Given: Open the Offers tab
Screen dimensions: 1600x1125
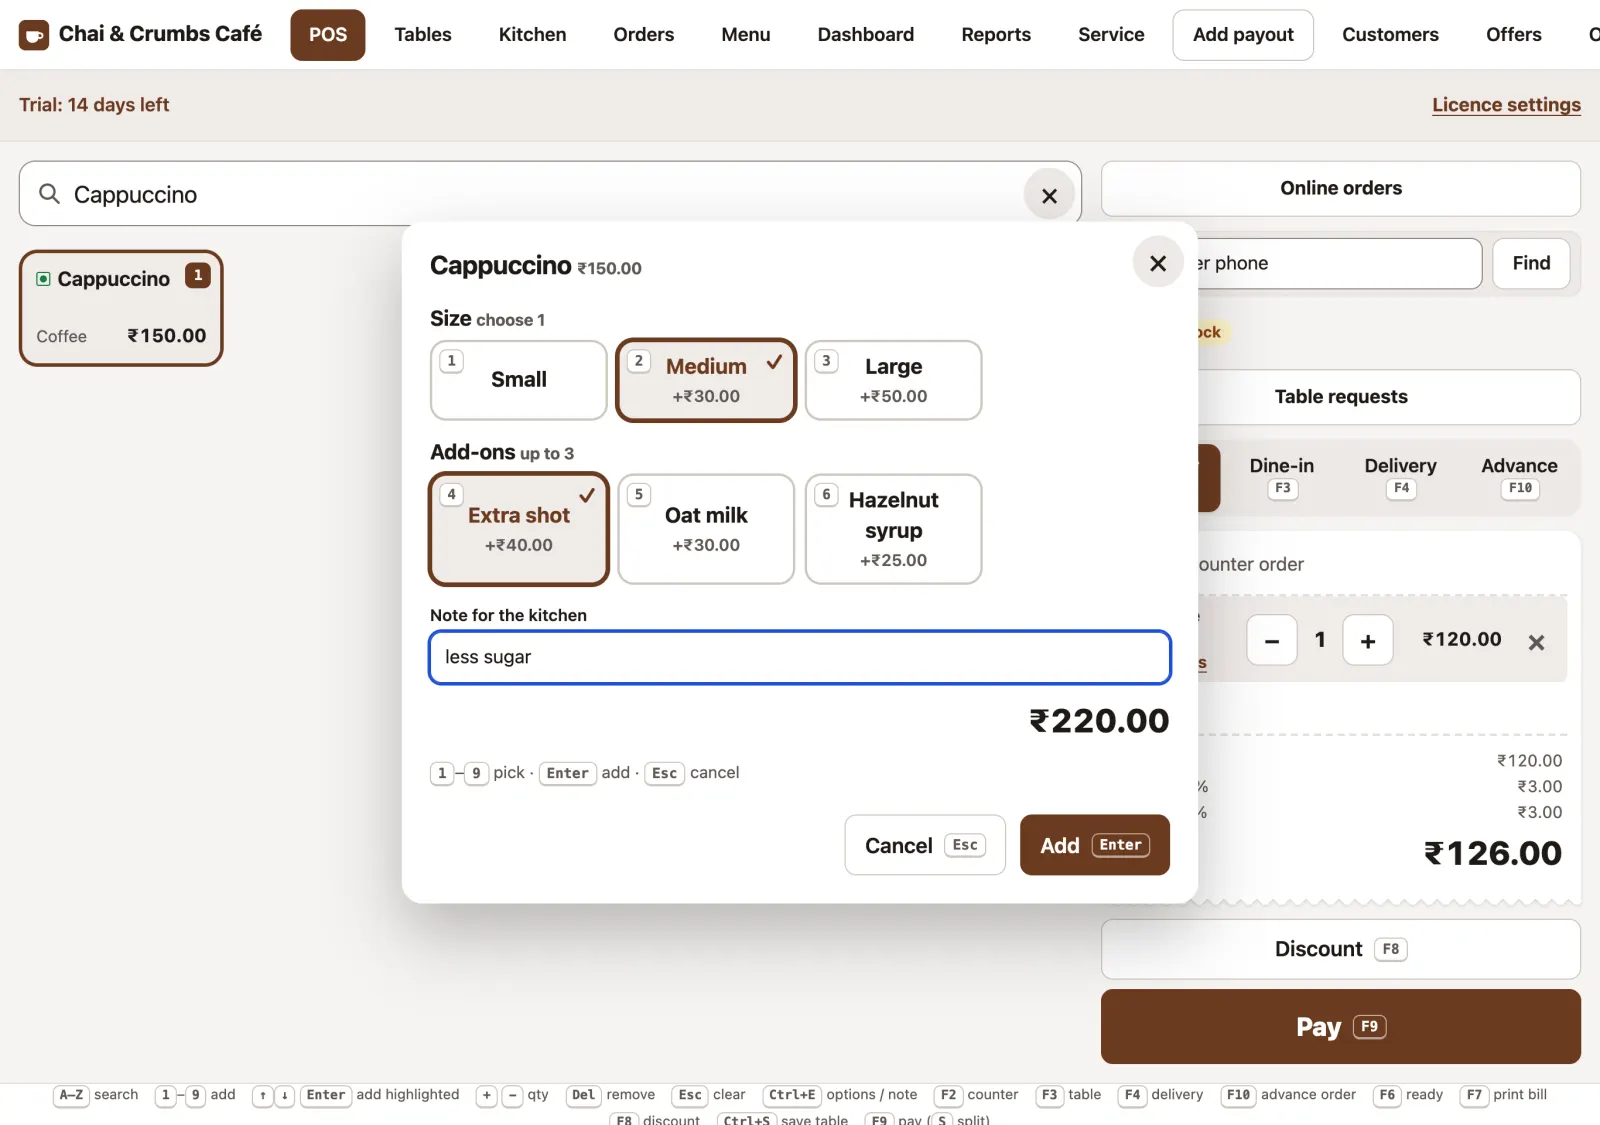Looking at the screenshot, I should (1514, 35).
